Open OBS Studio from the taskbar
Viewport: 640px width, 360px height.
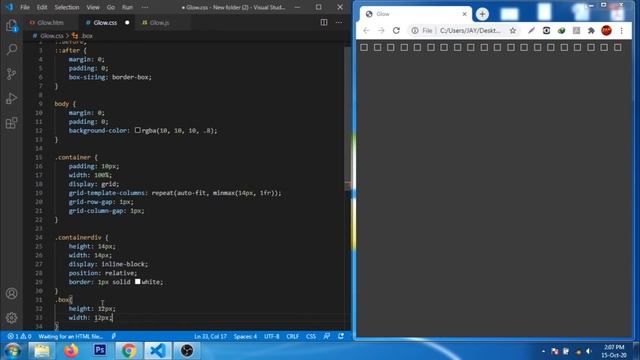187,351
